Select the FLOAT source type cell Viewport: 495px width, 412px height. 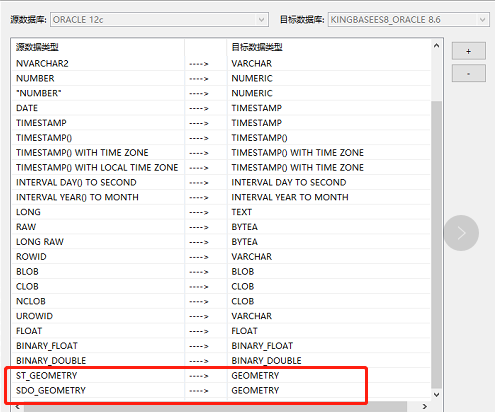[29, 331]
